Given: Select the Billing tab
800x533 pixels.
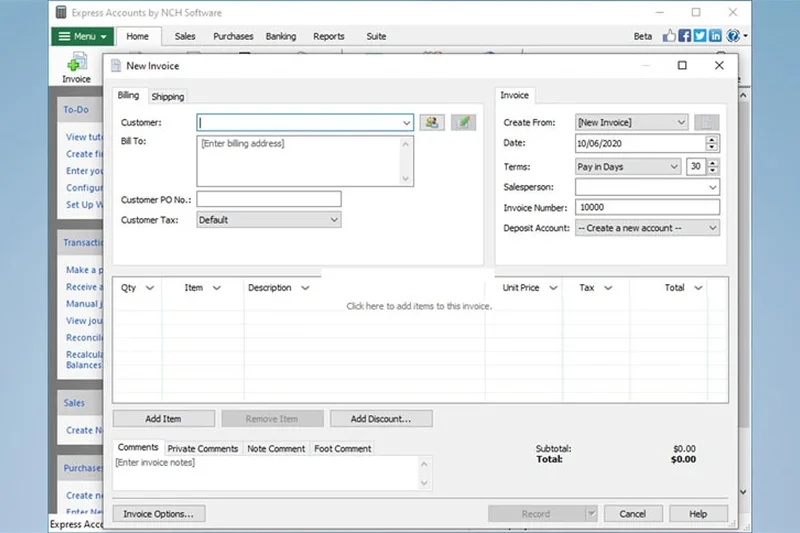Looking at the screenshot, I should pyautogui.click(x=128, y=95).
